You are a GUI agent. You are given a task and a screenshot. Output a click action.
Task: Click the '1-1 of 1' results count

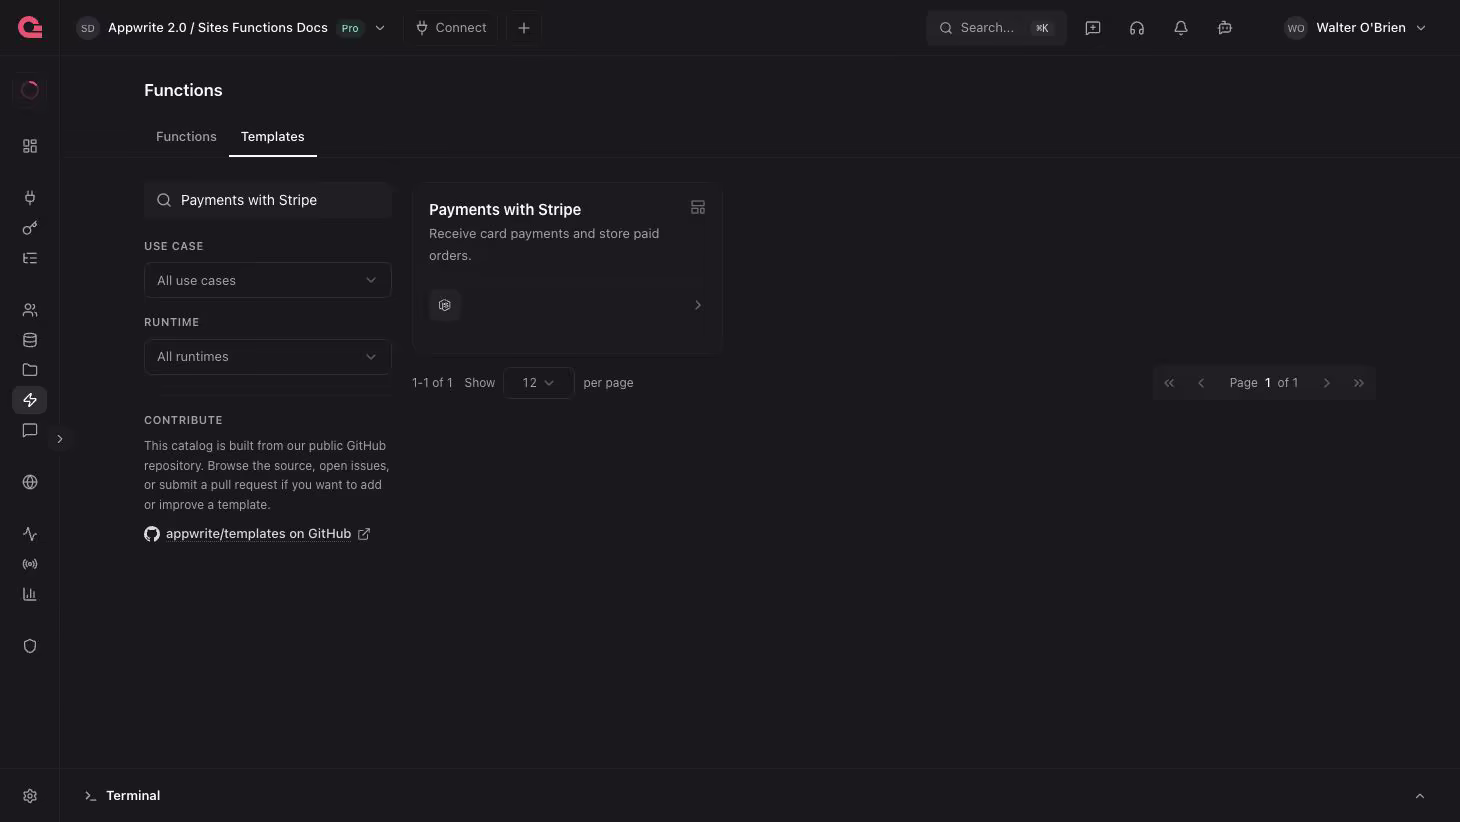pyautogui.click(x=432, y=383)
